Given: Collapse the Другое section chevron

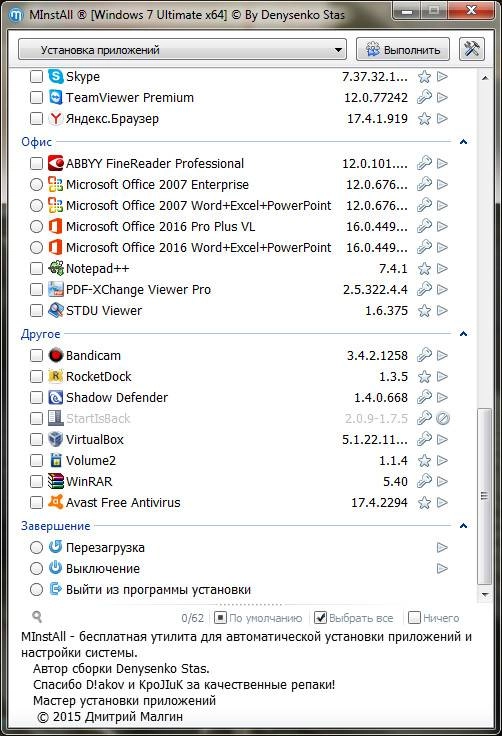Looking at the screenshot, I should pos(463,334).
